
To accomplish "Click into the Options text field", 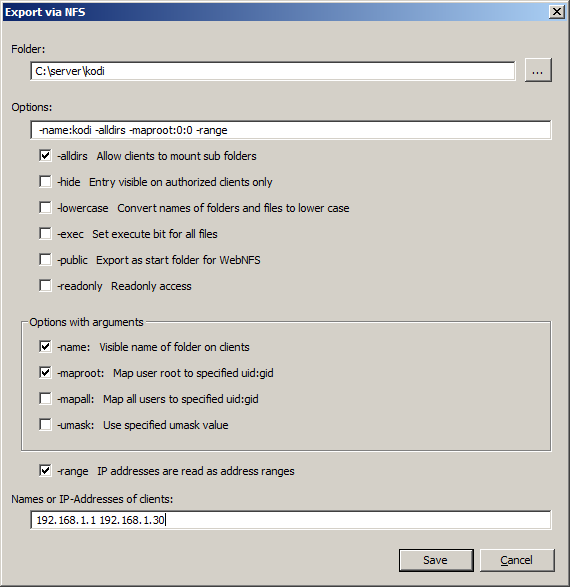I will tap(290, 130).
